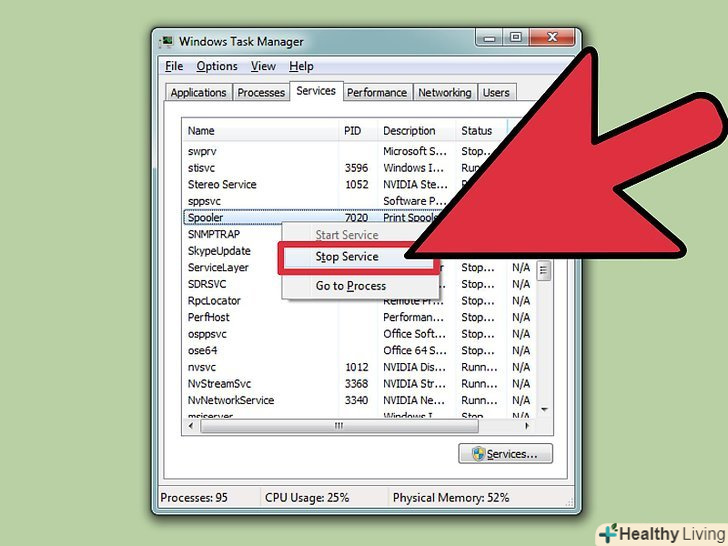Click the Microsoft S... description cell

click(x=415, y=151)
